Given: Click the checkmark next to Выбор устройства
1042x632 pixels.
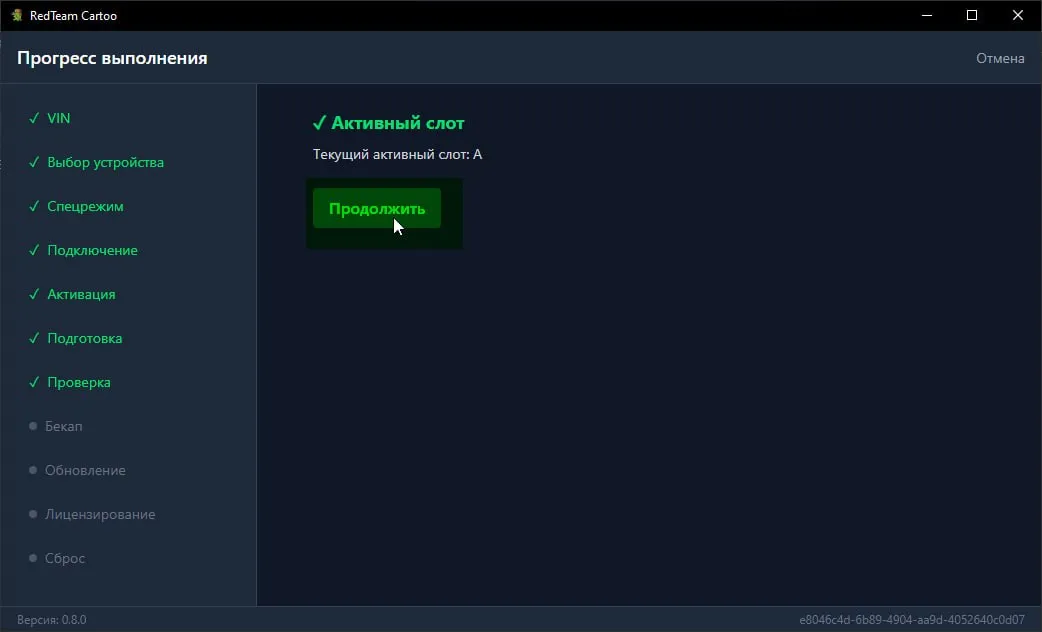Looking at the screenshot, I should click(34, 162).
